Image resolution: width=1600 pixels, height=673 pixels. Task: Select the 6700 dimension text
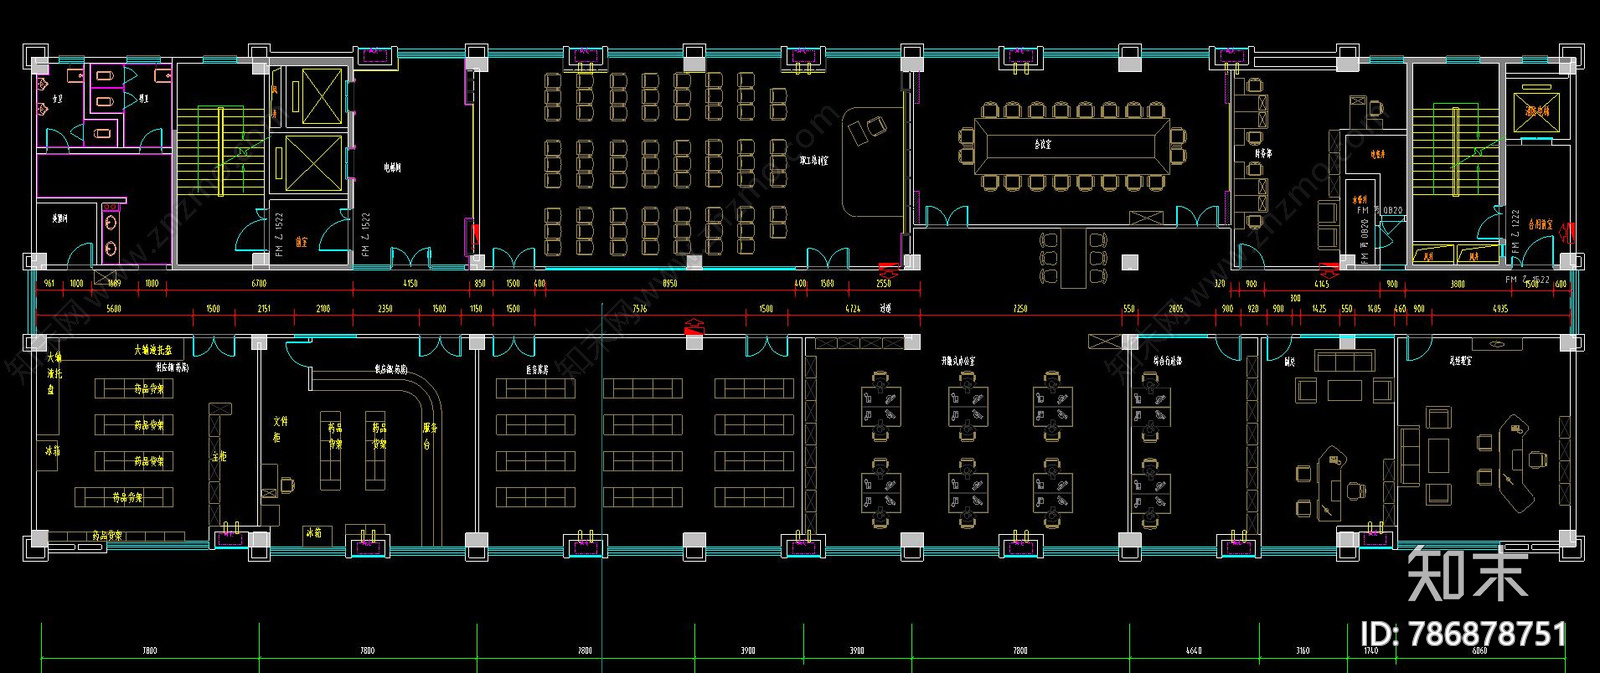tap(259, 284)
